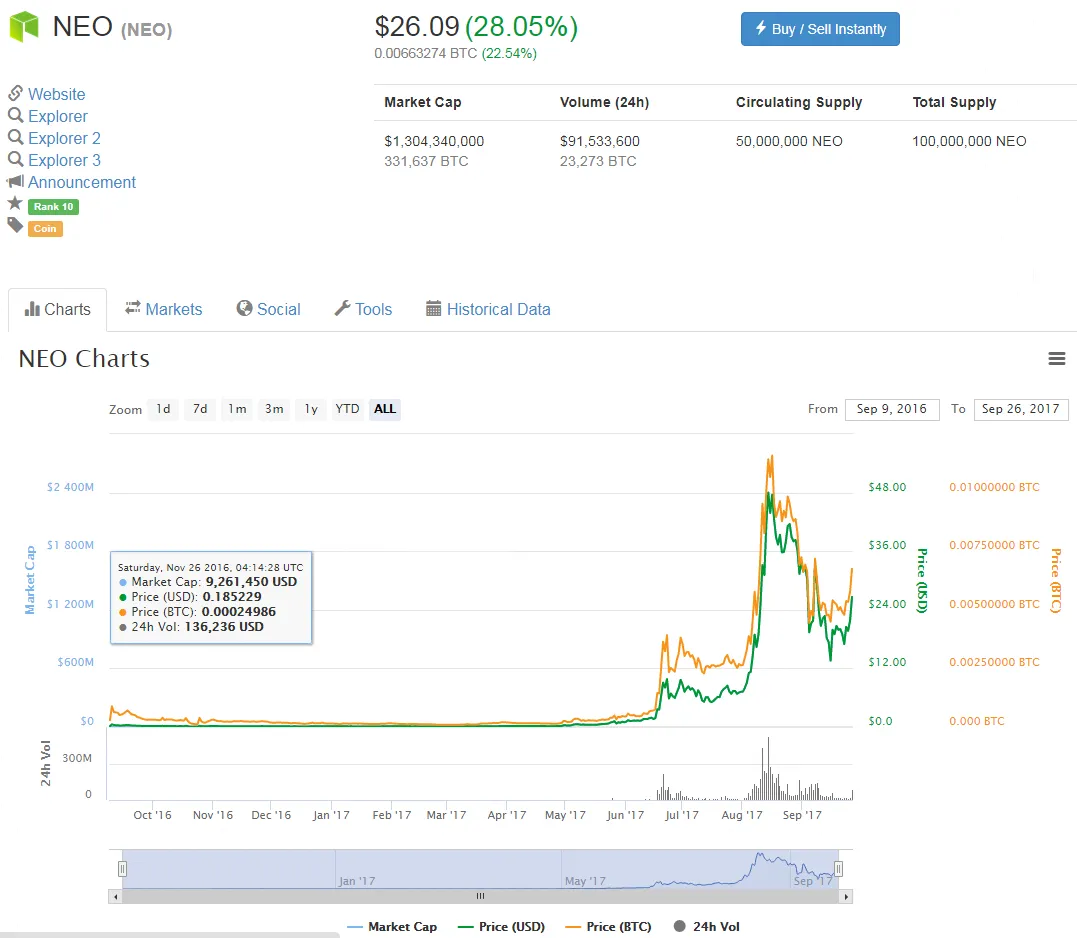Click the magnifier icon next to Explorer 3
The image size is (1077, 938).
[x=15, y=159]
